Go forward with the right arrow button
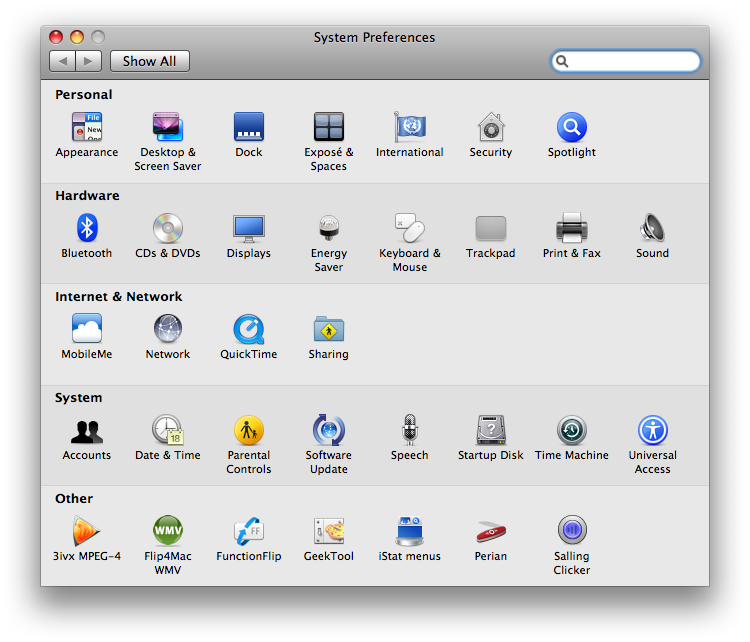The width and height of the screenshot is (750, 642). 88,61
